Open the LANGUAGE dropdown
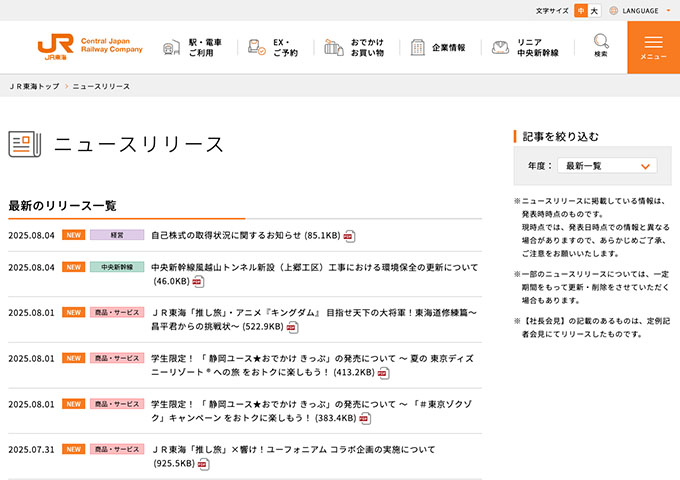Viewport: 680px width, 480px height. pyautogui.click(x=640, y=11)
